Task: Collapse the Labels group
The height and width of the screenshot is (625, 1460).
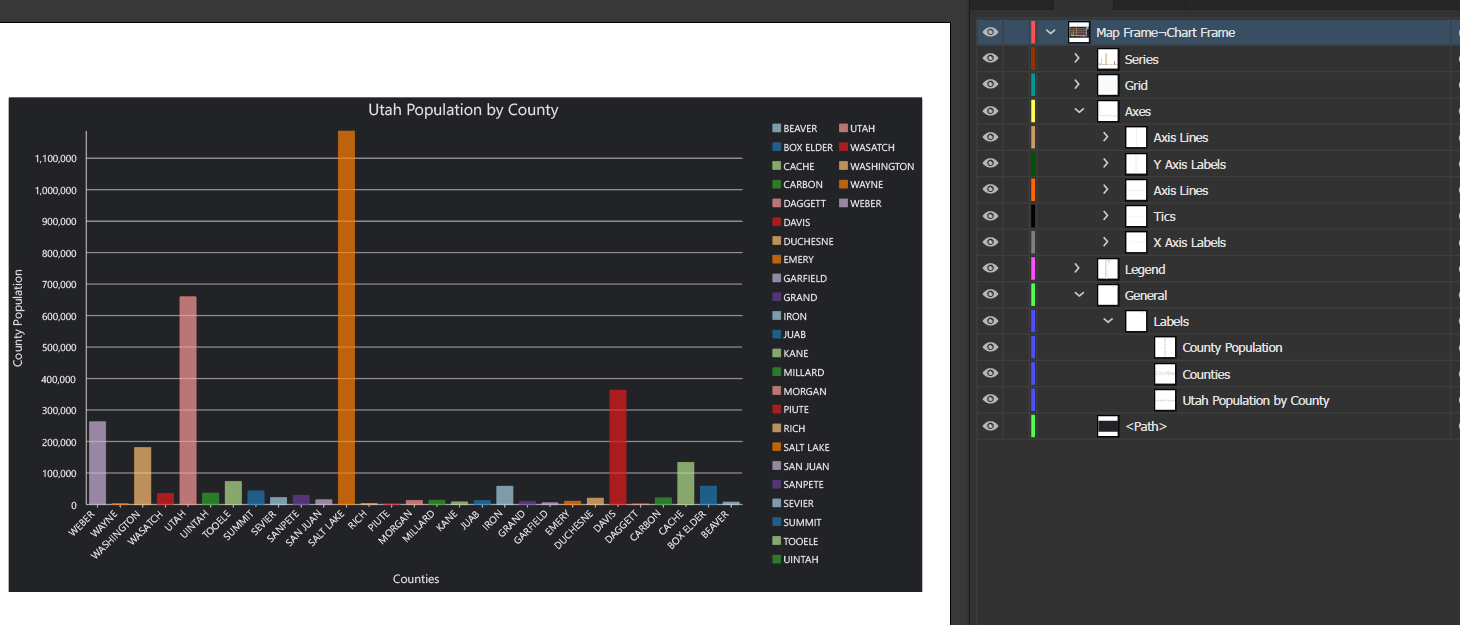Action: point(1107,320)
